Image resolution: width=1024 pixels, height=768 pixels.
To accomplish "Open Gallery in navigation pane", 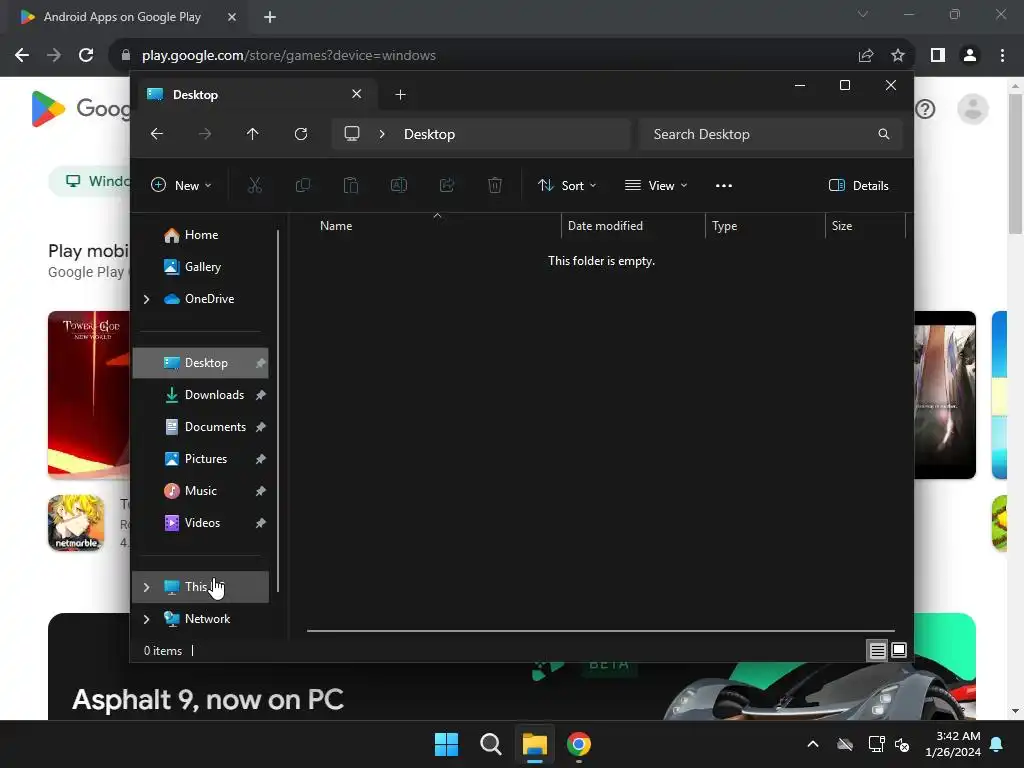I will (201, 267).
